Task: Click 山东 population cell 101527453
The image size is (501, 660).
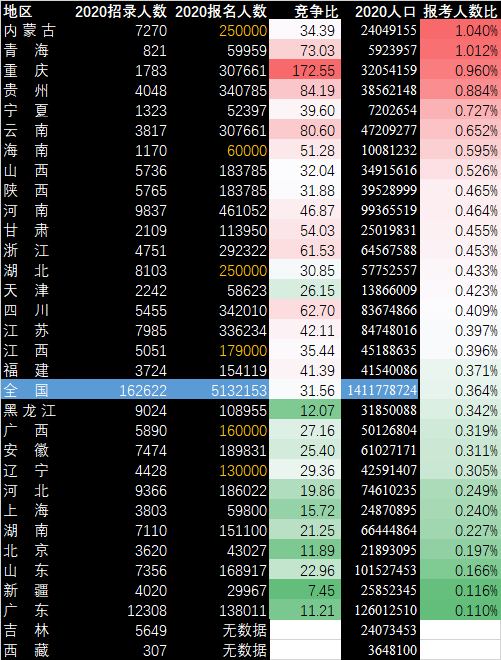Action: coord(385,571)
